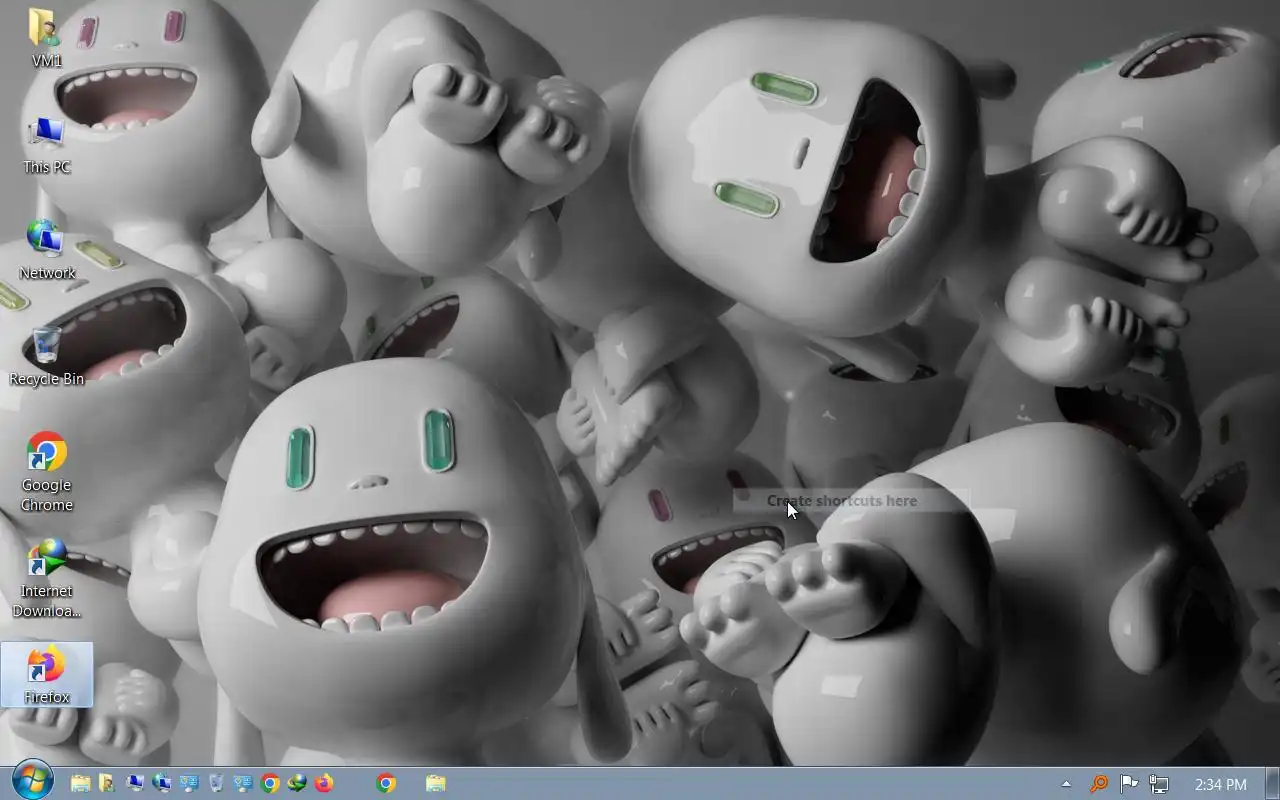Viewport: 1280px width, 800px height.
Task: Click the orange magnifier tray icon
Action: (x=1099, y=784)
